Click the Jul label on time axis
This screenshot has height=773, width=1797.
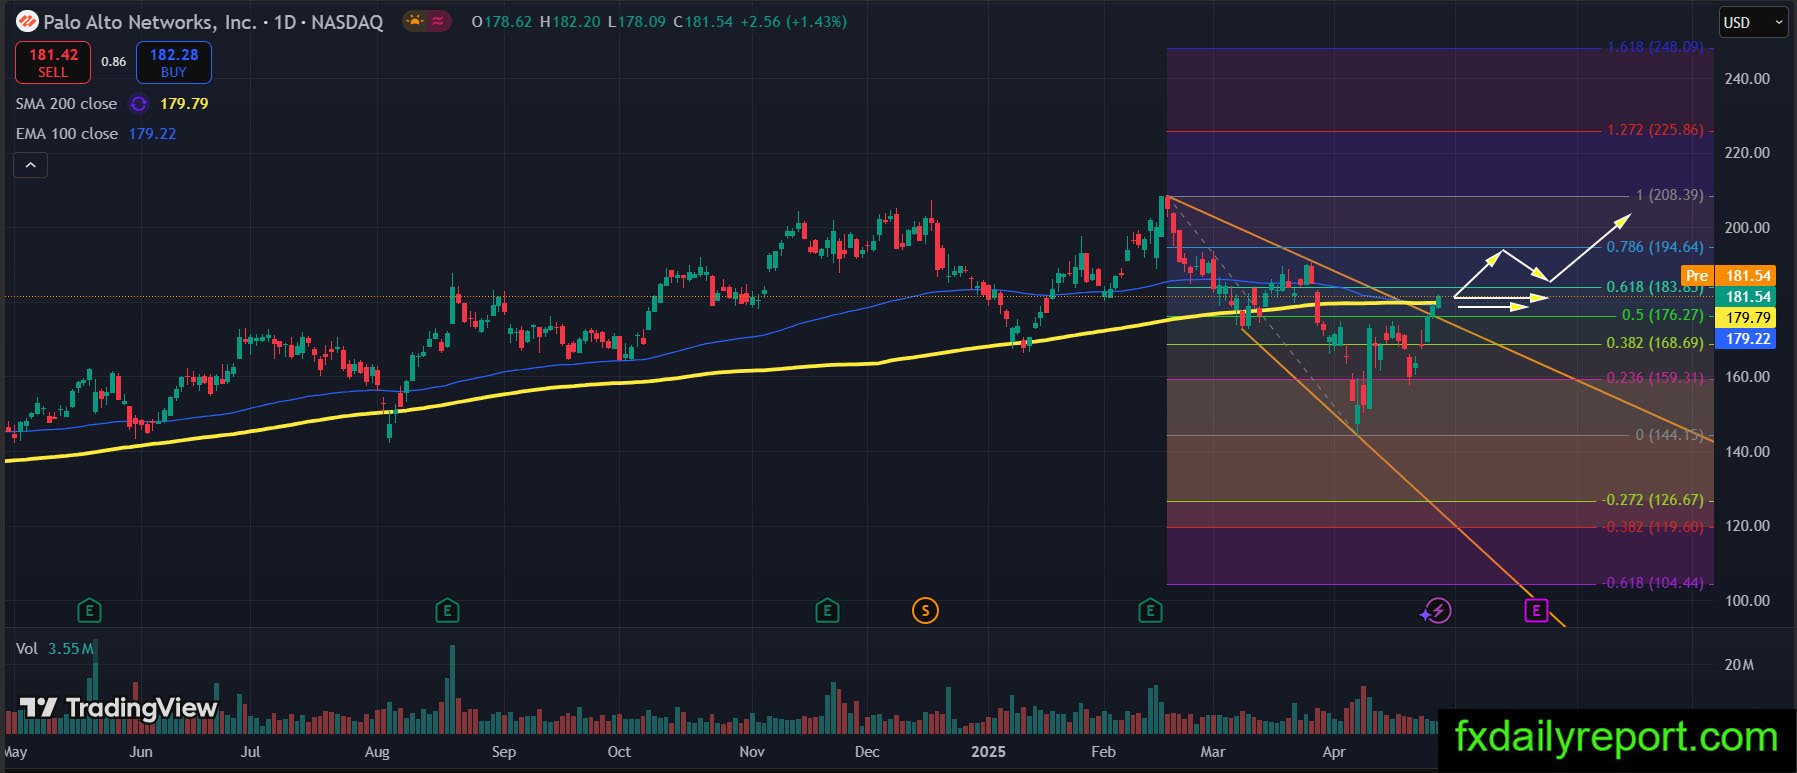[x=250, y=752]
